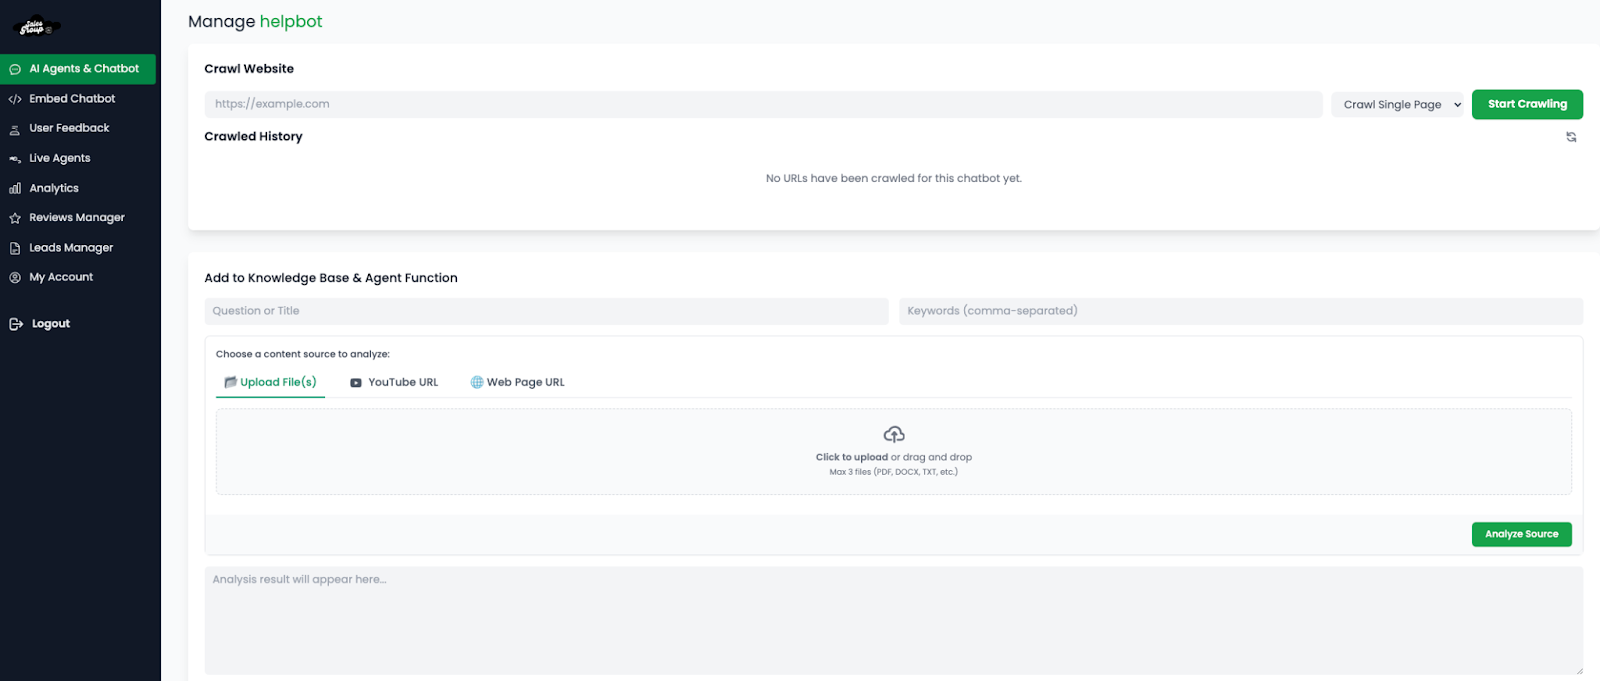Click the Keywords comma-separated field
1600x681 pixels.
point(1241,311)
